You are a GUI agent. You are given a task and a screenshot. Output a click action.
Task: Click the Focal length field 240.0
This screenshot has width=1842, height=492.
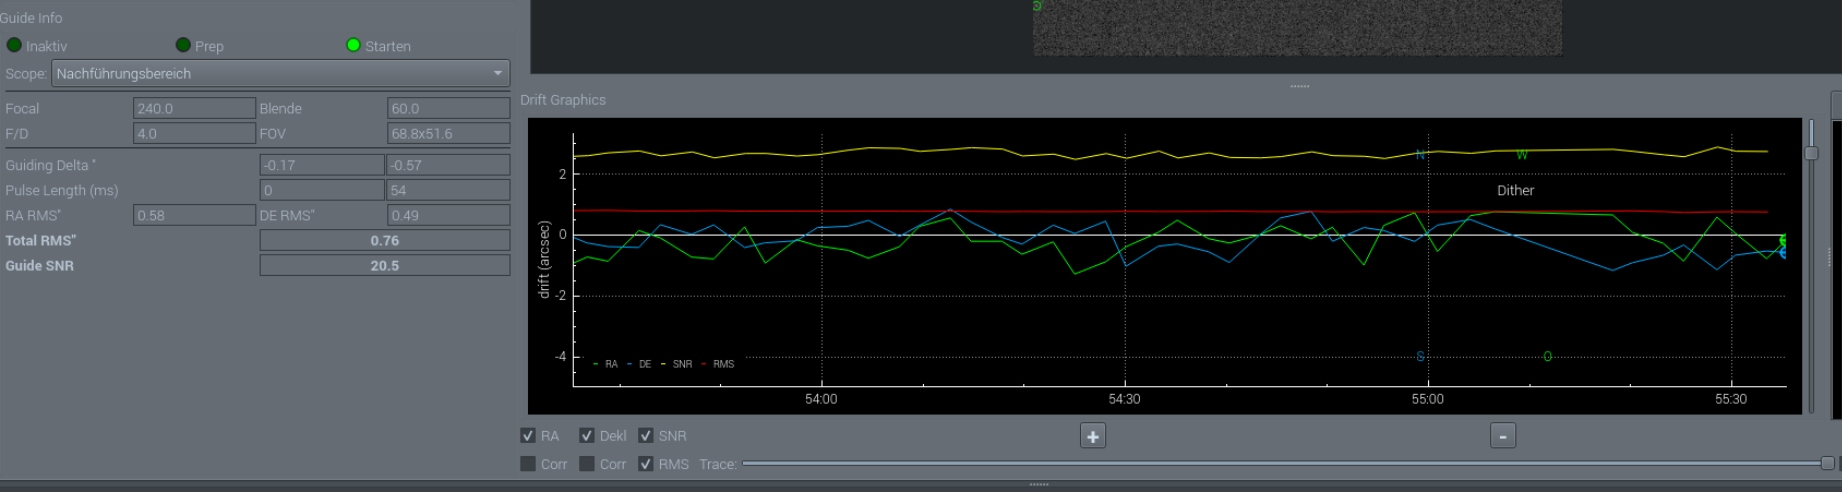point(194,108)
